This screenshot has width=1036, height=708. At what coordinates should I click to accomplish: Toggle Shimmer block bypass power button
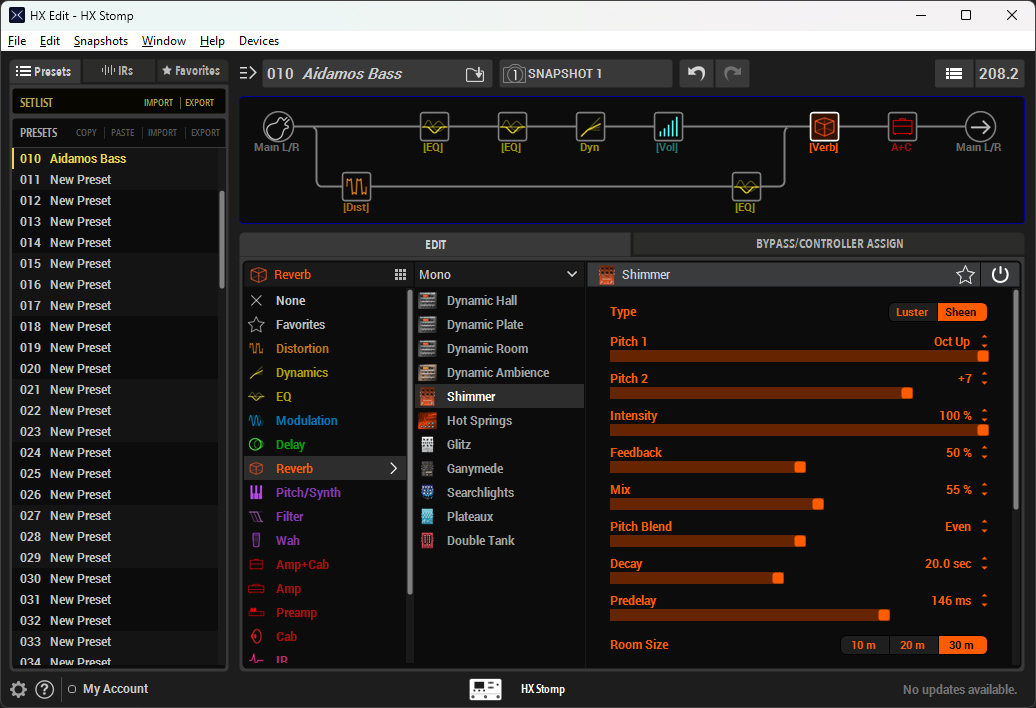(1000, 275)
